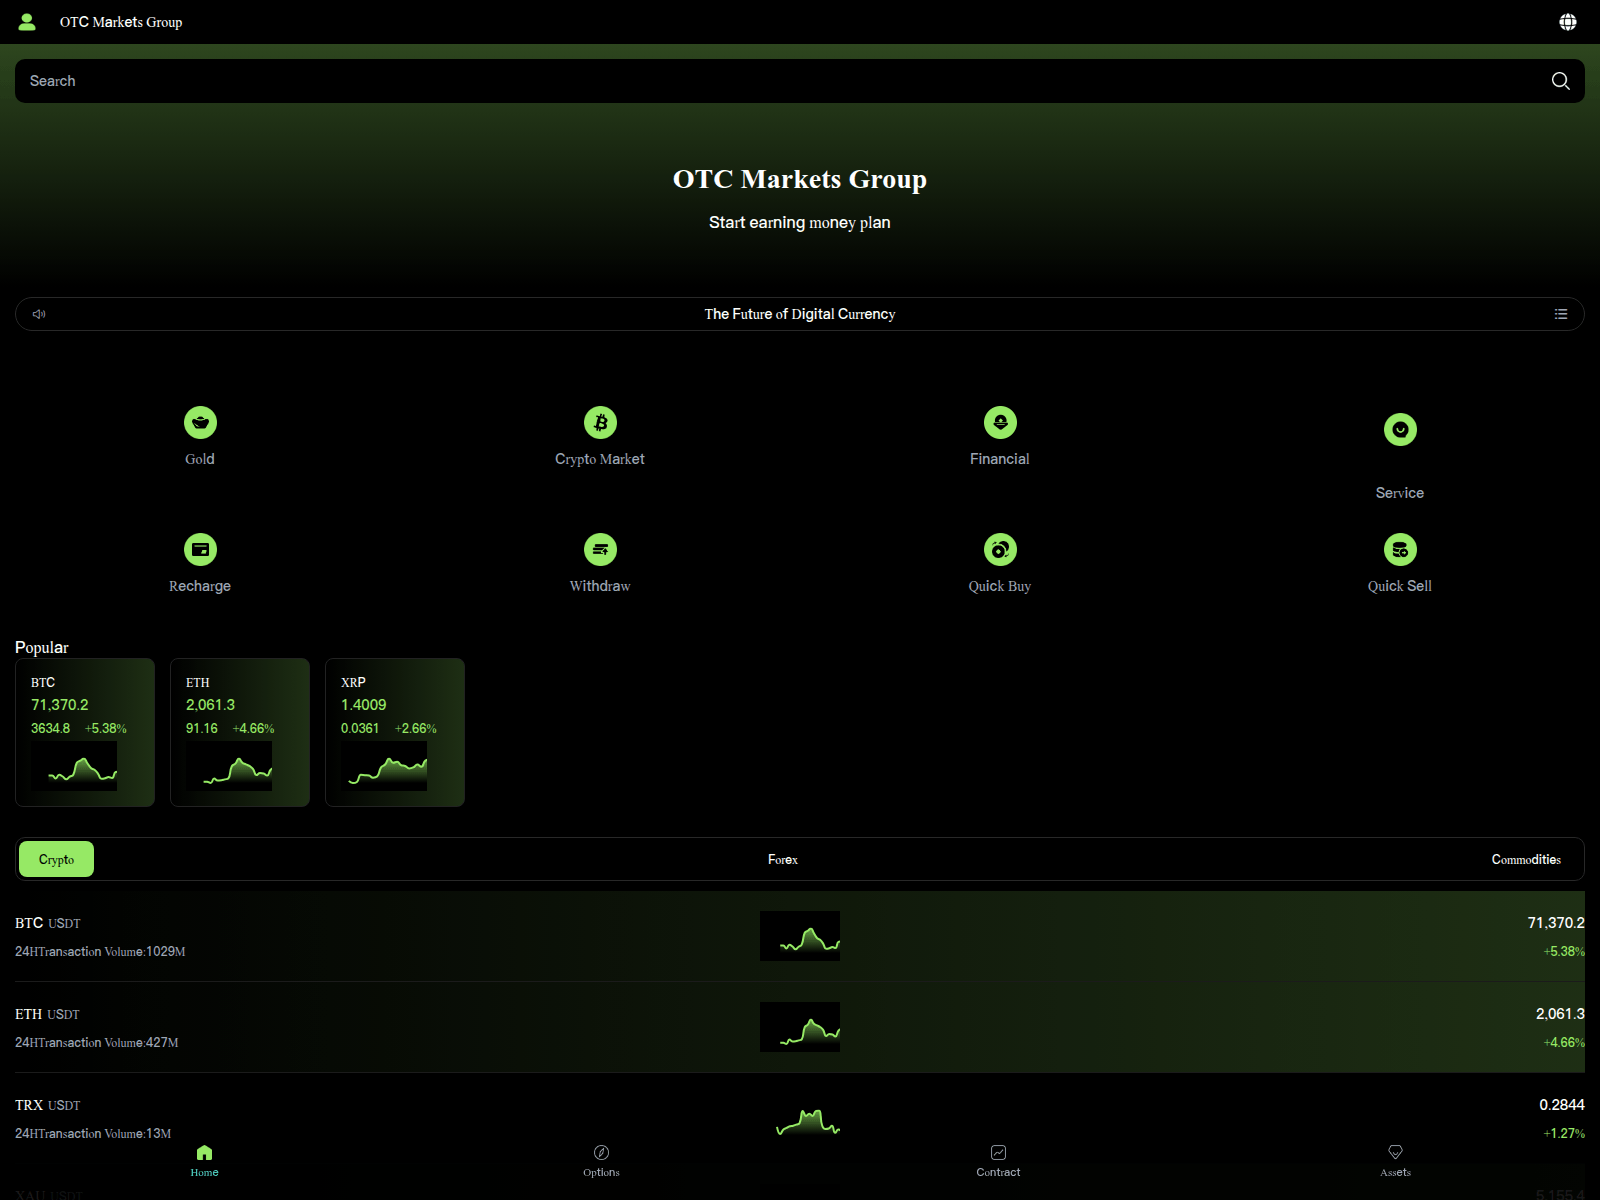Expand the announcement list via the list icon
The width and height of the screenshot is (1600, 1200).
1561,313
